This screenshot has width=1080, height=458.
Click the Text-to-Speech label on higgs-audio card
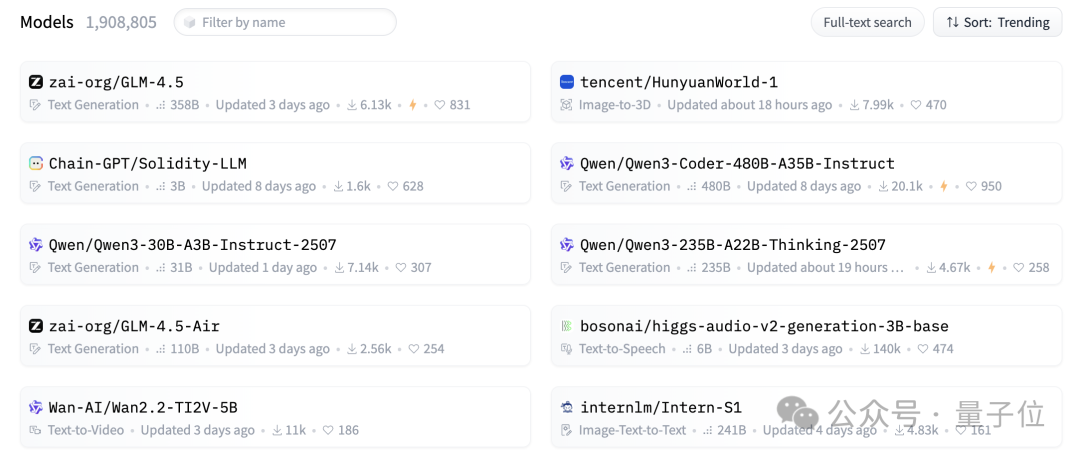click(x=622, y=349)
